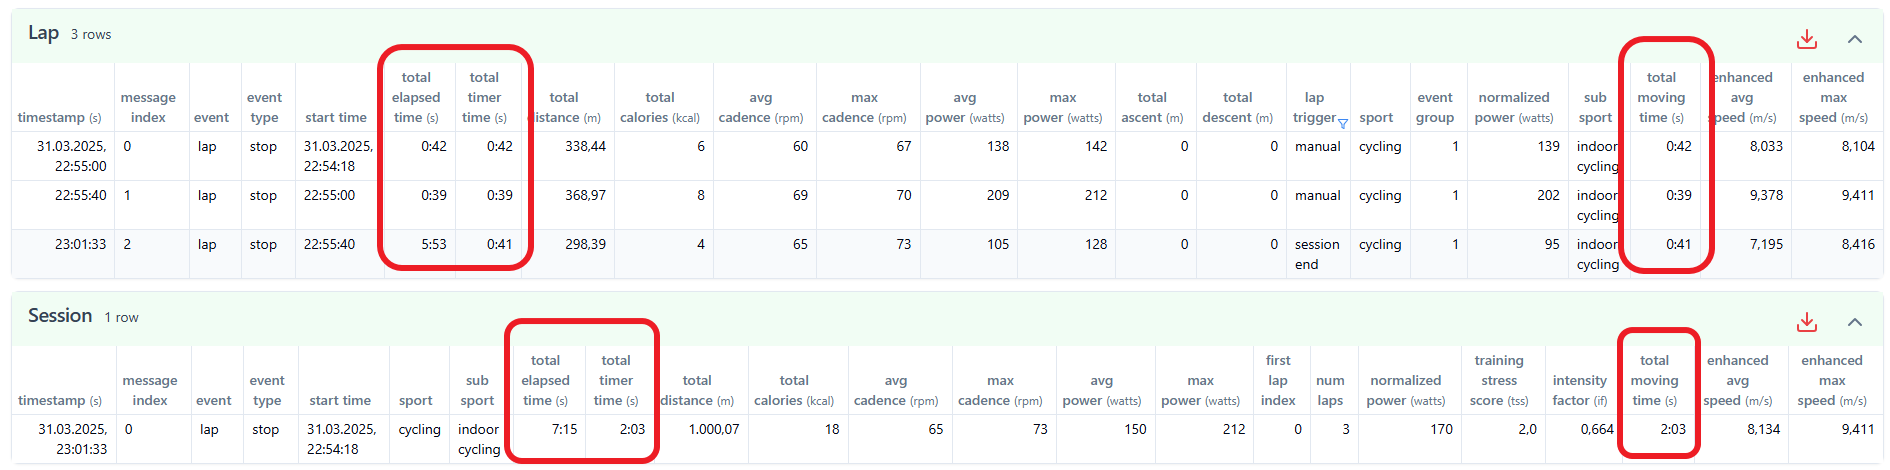
Task: Click the num laps column header
Action: pos(1330,390)
